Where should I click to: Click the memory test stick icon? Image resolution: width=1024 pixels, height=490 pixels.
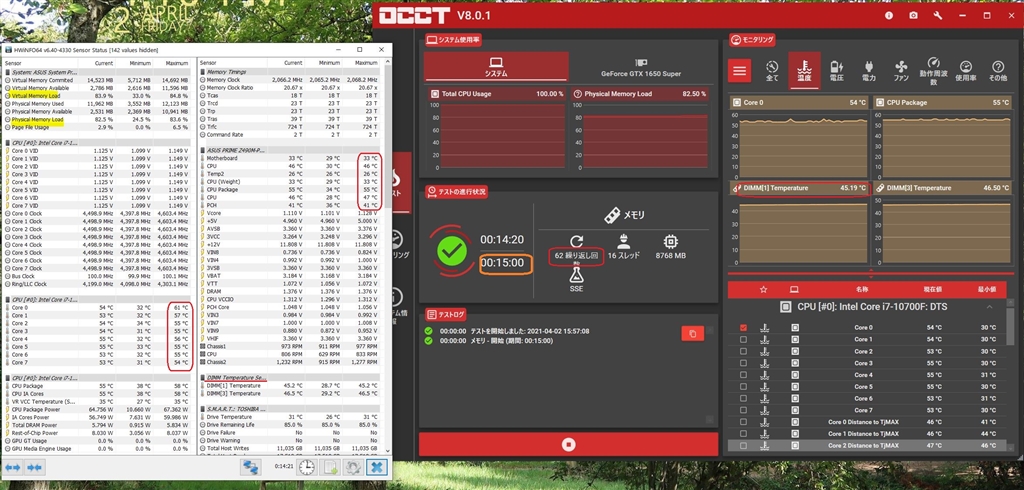click(x=612, y=214)
